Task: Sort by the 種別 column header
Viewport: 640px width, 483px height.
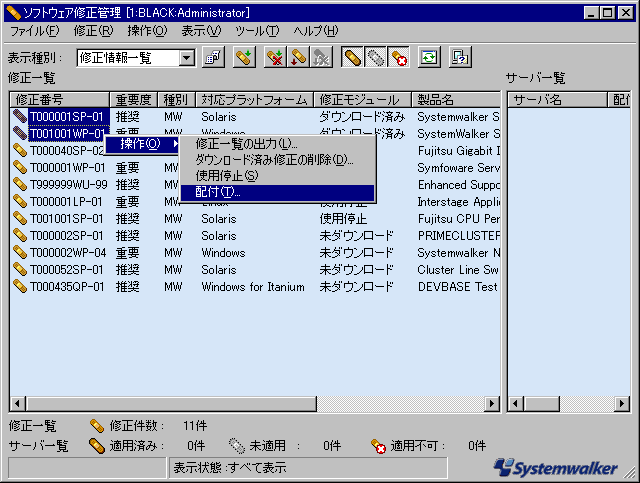Action: tap(176, 99)
